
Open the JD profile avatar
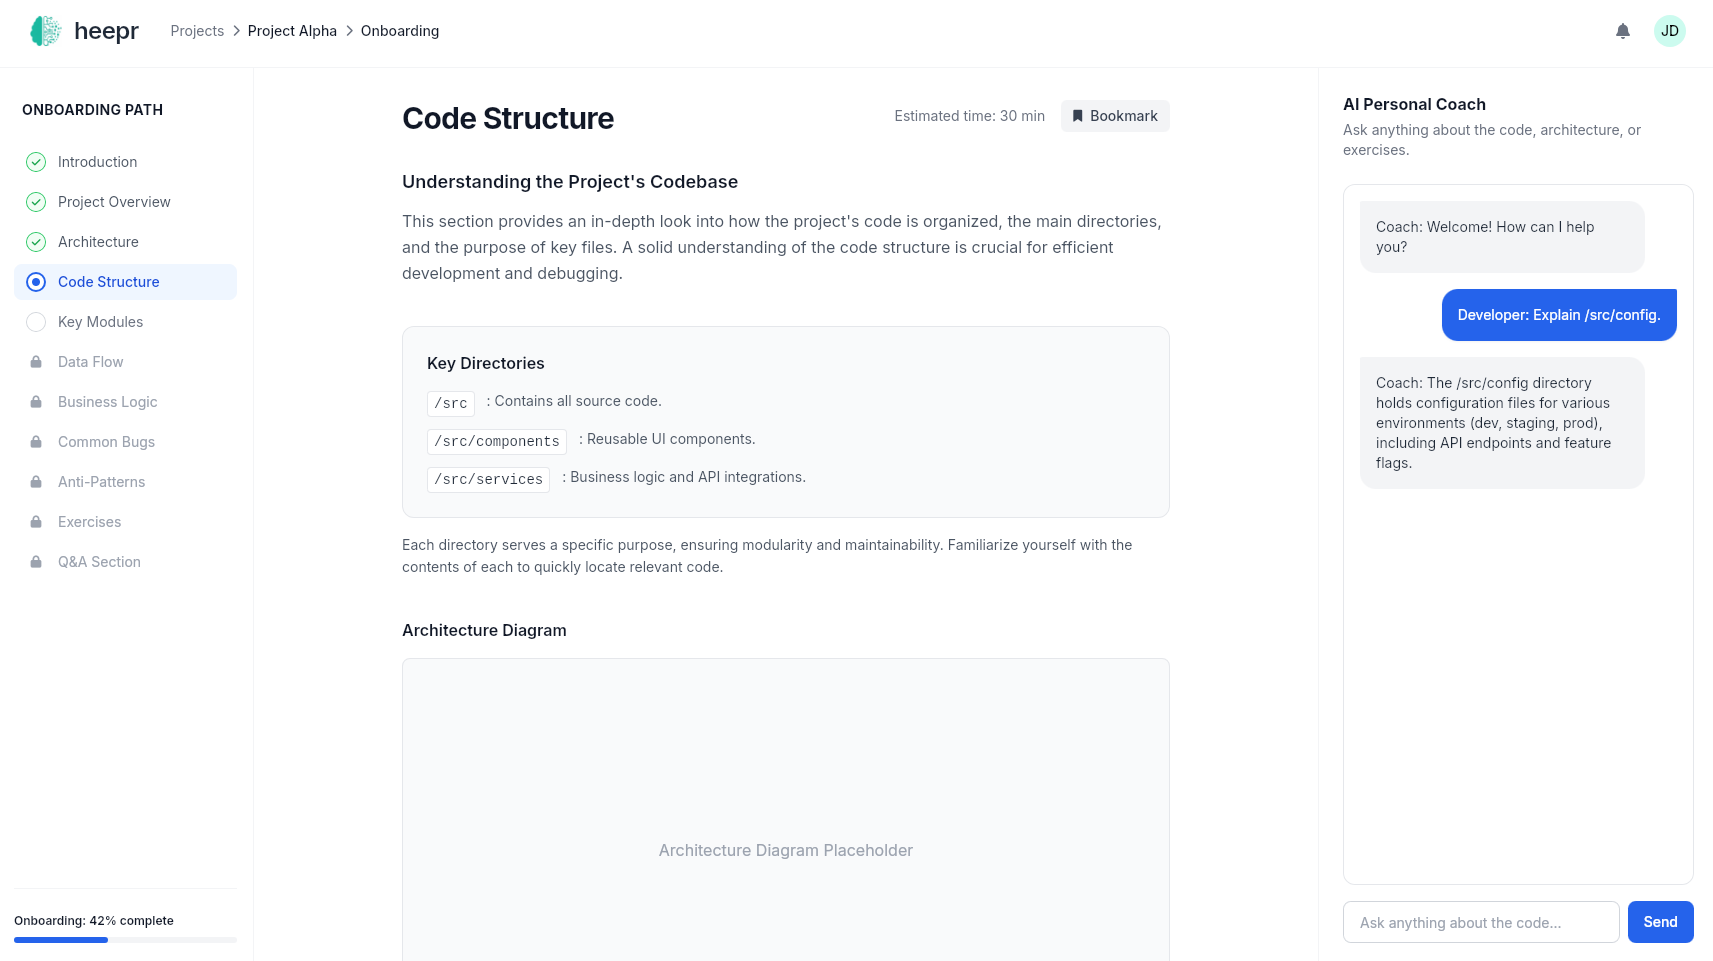coord(1670,31)
